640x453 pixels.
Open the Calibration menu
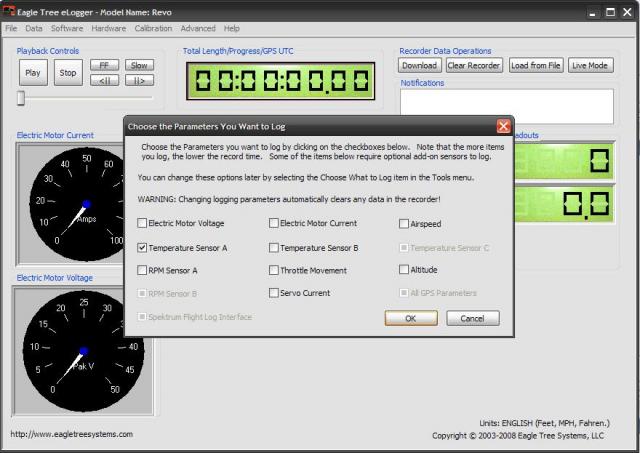tap(153, 29)
